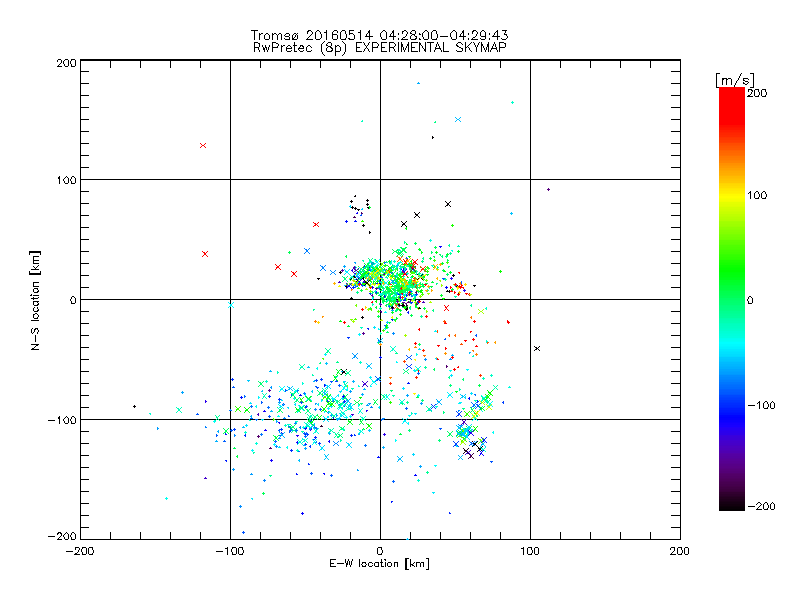Select the "E-W location [km]" axis label
Image resolution: width=800 pixels, height=600 pixels.
(379, 563)
